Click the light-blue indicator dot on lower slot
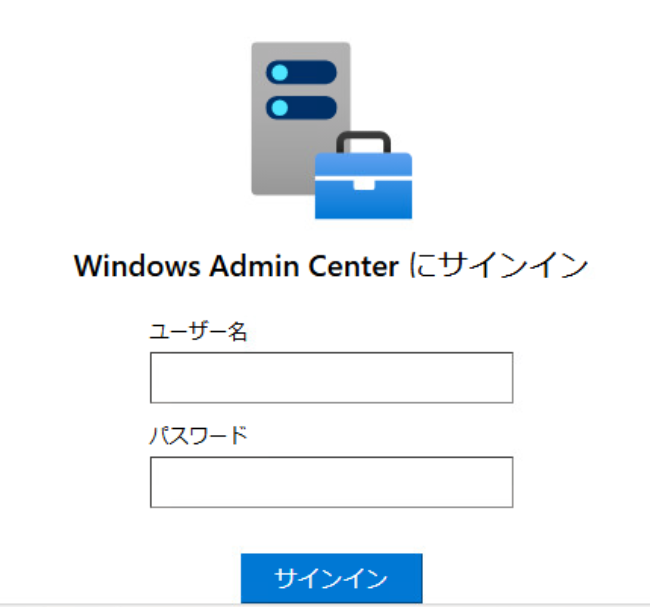Viewport: 650px width, 607px height. pos(279,107)
